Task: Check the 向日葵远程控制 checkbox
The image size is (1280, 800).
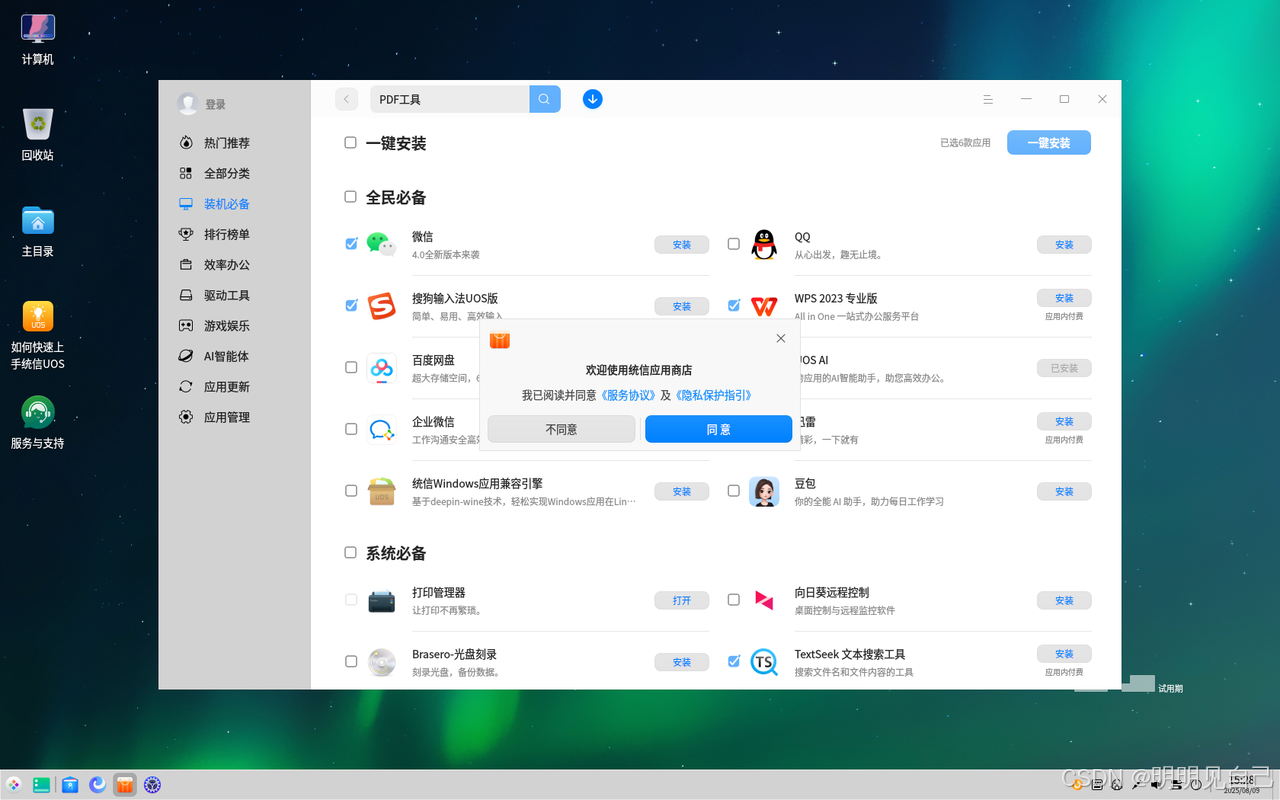Action: (734, 600)
